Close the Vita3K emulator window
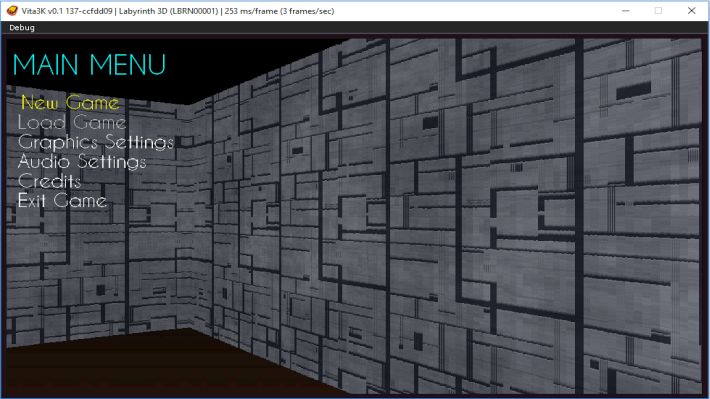710x399 pixels. (691, 11)
